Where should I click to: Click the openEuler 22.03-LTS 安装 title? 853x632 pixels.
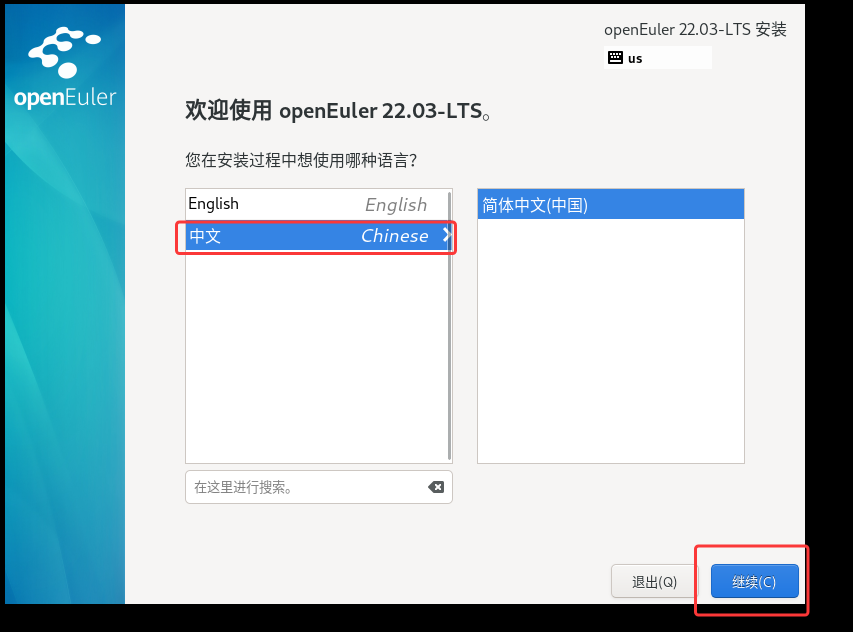695,29
